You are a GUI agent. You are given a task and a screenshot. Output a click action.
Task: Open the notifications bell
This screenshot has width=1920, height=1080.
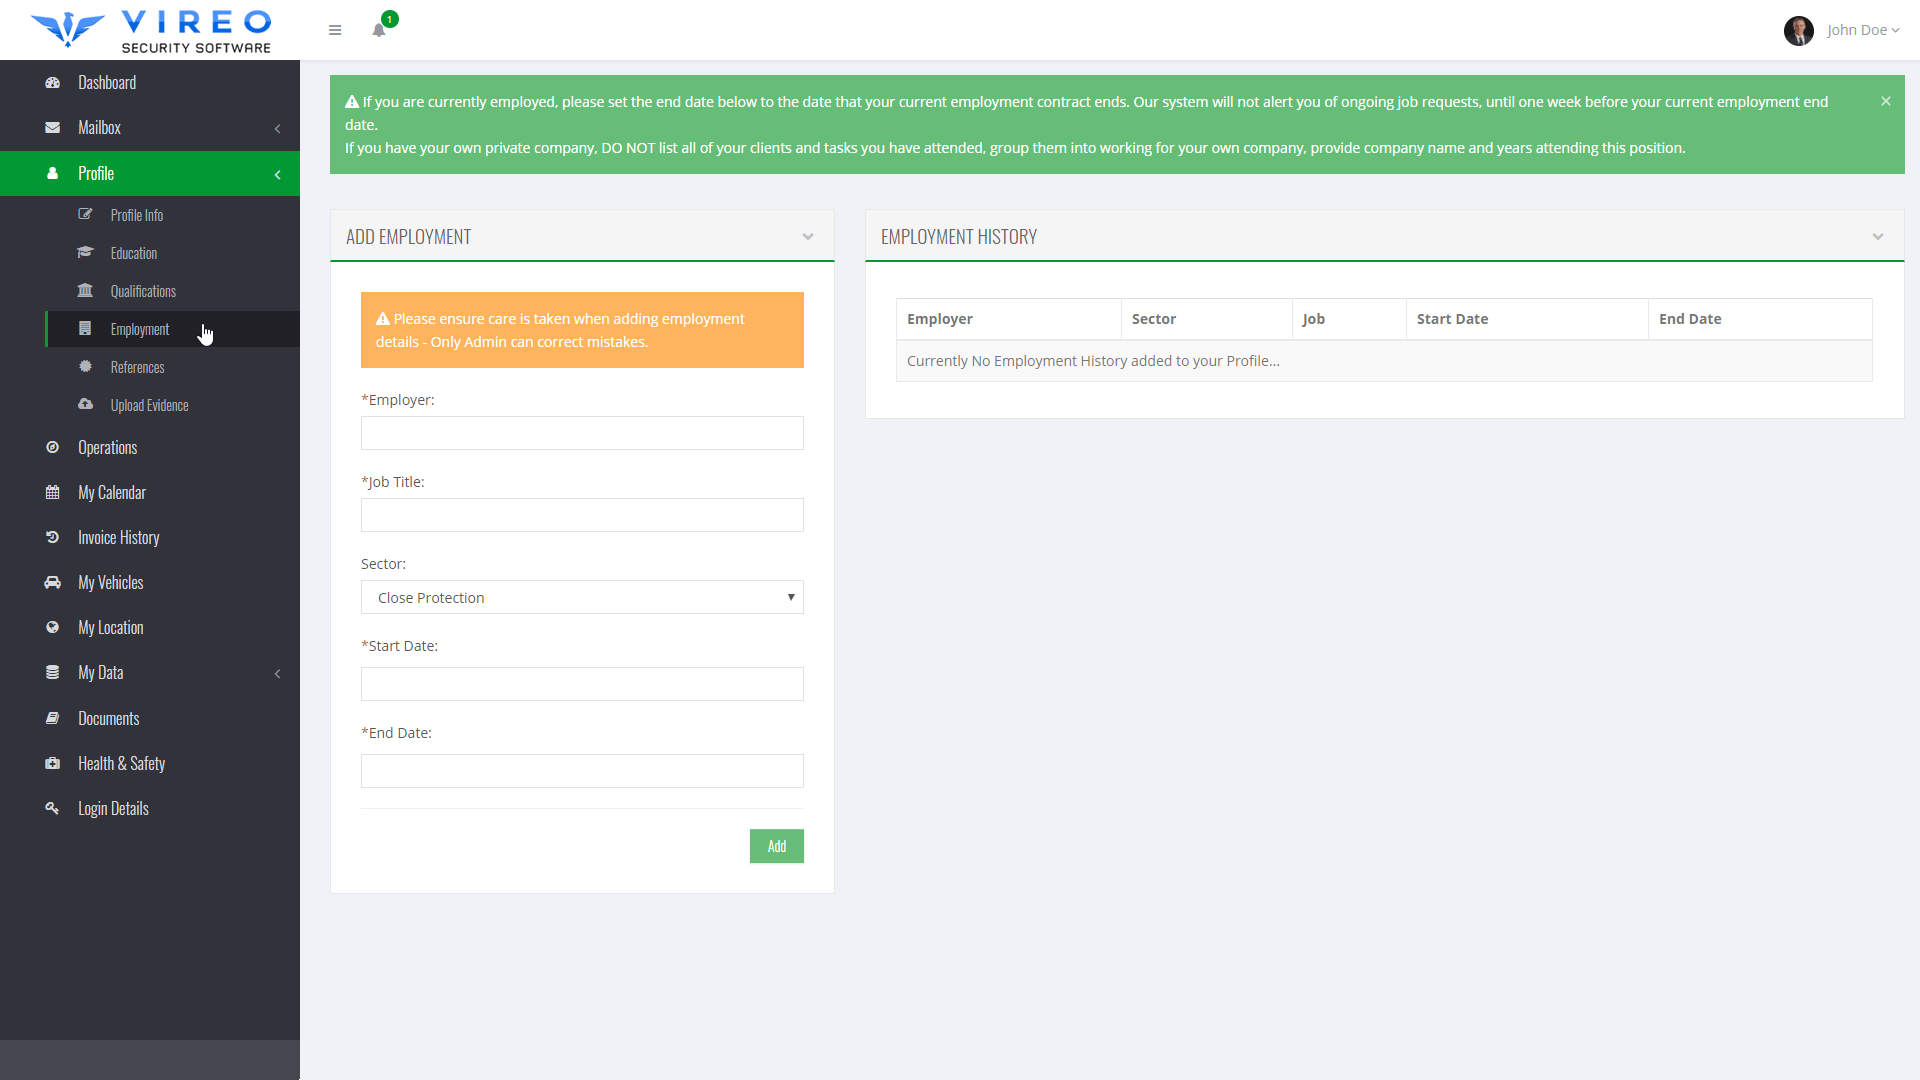click(378, 30)
